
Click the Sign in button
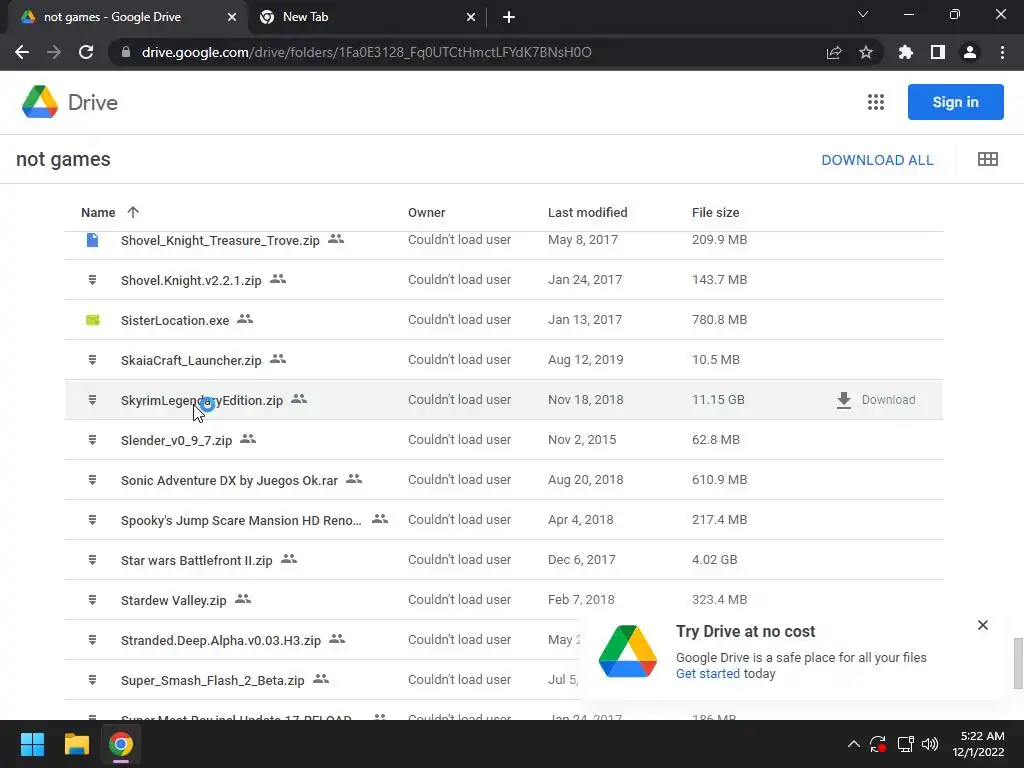pos(955,102)
